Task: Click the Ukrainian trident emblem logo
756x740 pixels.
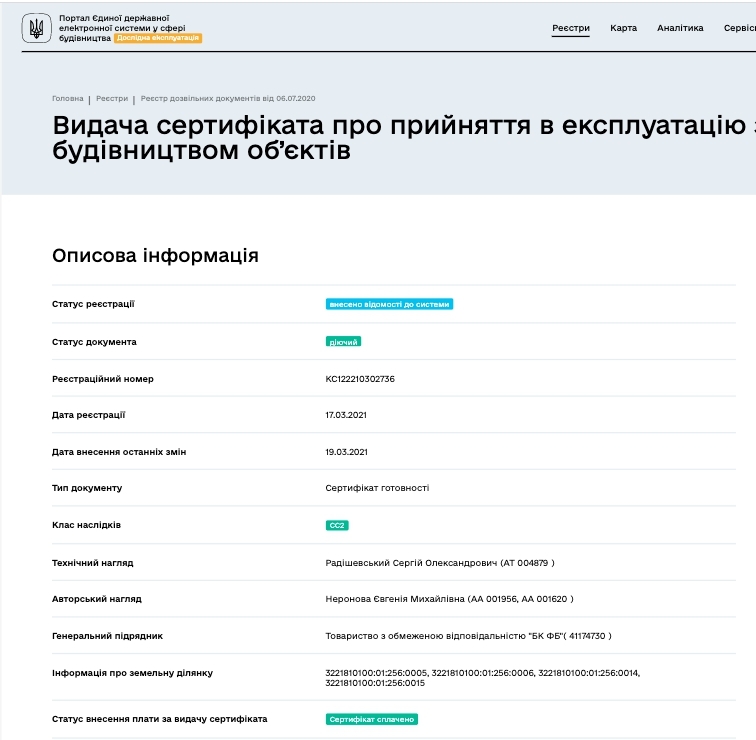Action: pos(36,28)
